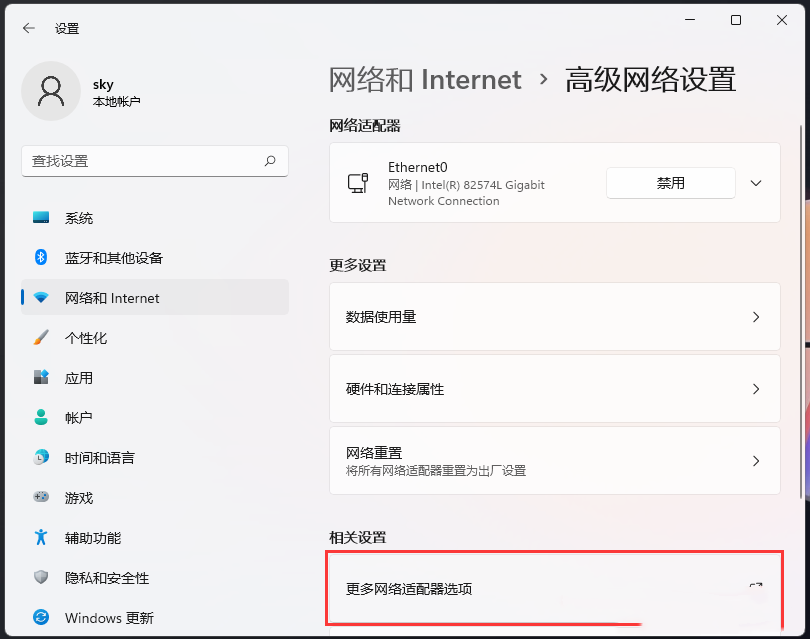The width and height of the screenshot is (810, 639).
Task: Select the 个性化 paintbrush icon
Action: coord(40,338)
